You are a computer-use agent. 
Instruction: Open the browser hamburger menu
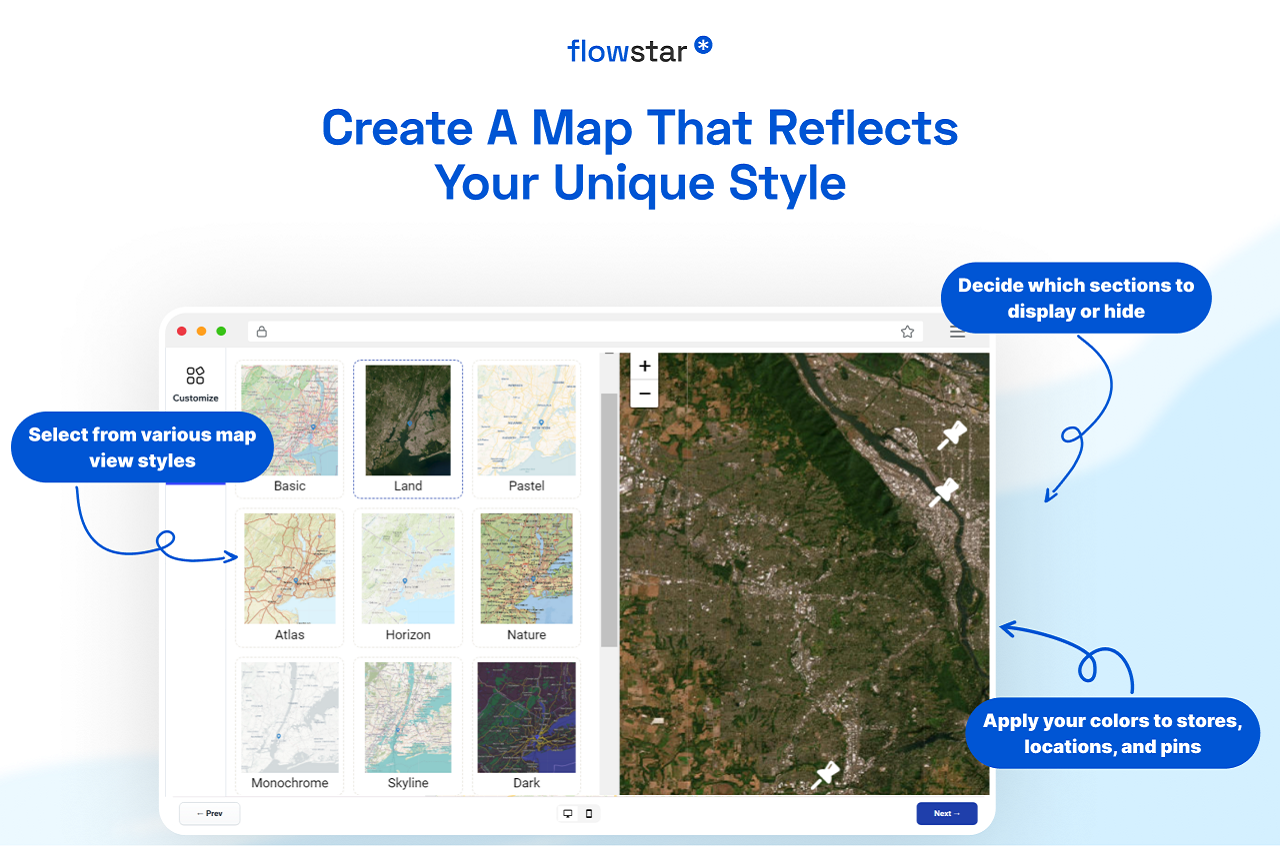(957, 331)
